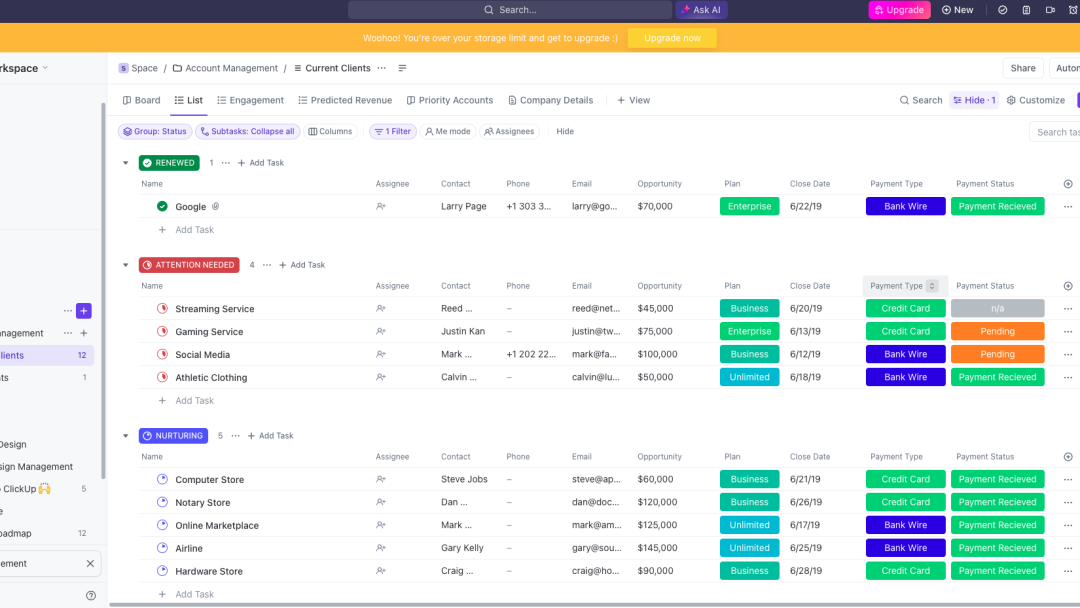The height and width of the screenshot is (608, 1080).
Task: Click the video clip recording icon
Action: (1050, 10)
